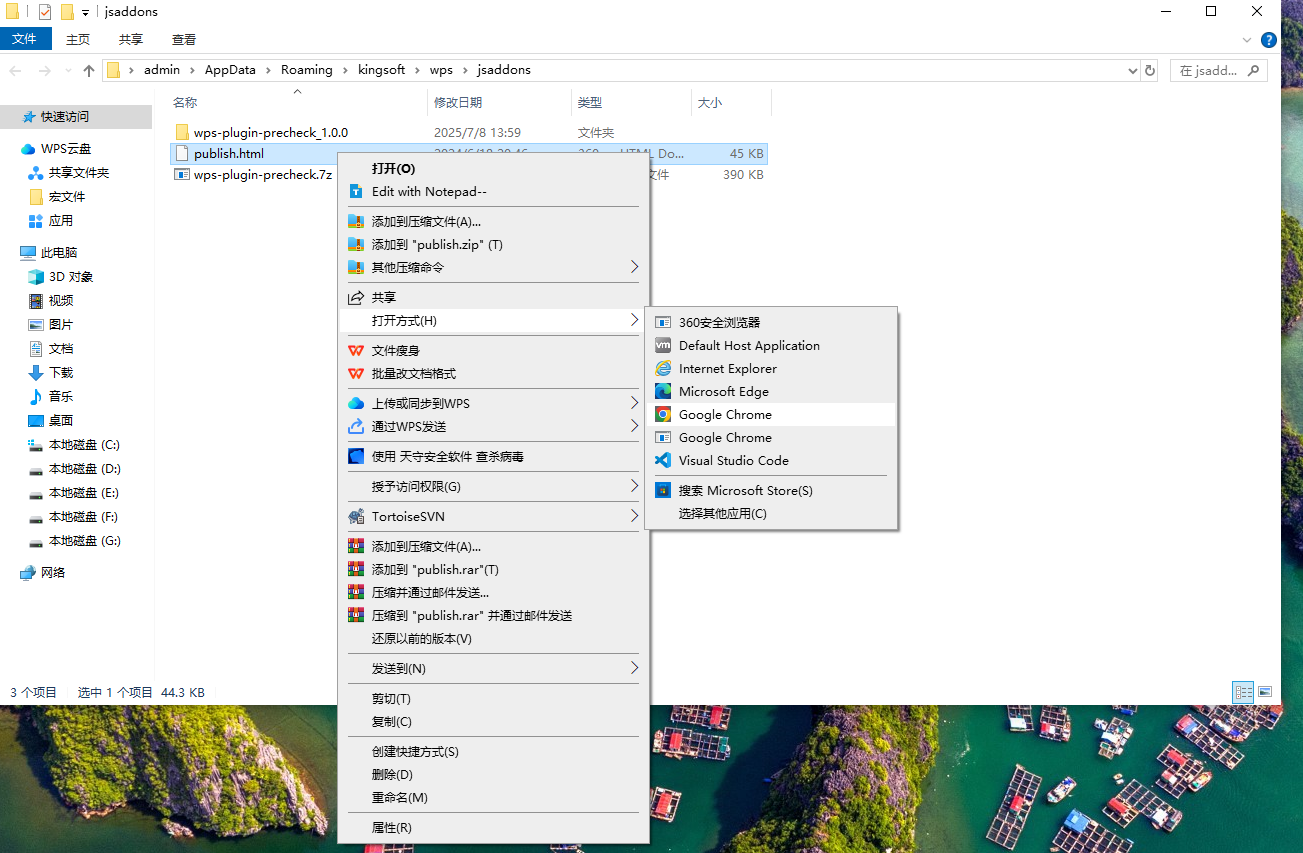This screenshot has height=853, width=1303.
Task: Open the 查看 ribbon tab
Action: (x=184, y=39)
